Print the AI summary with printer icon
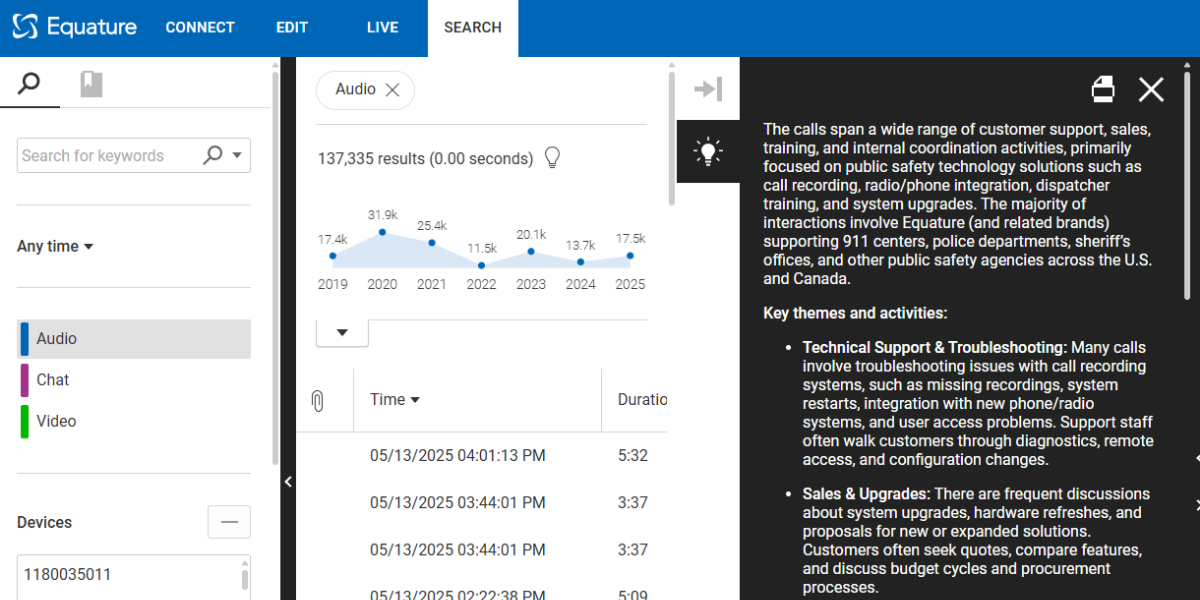Viewport: 1200px width, 600px height. pos(1103,90)
